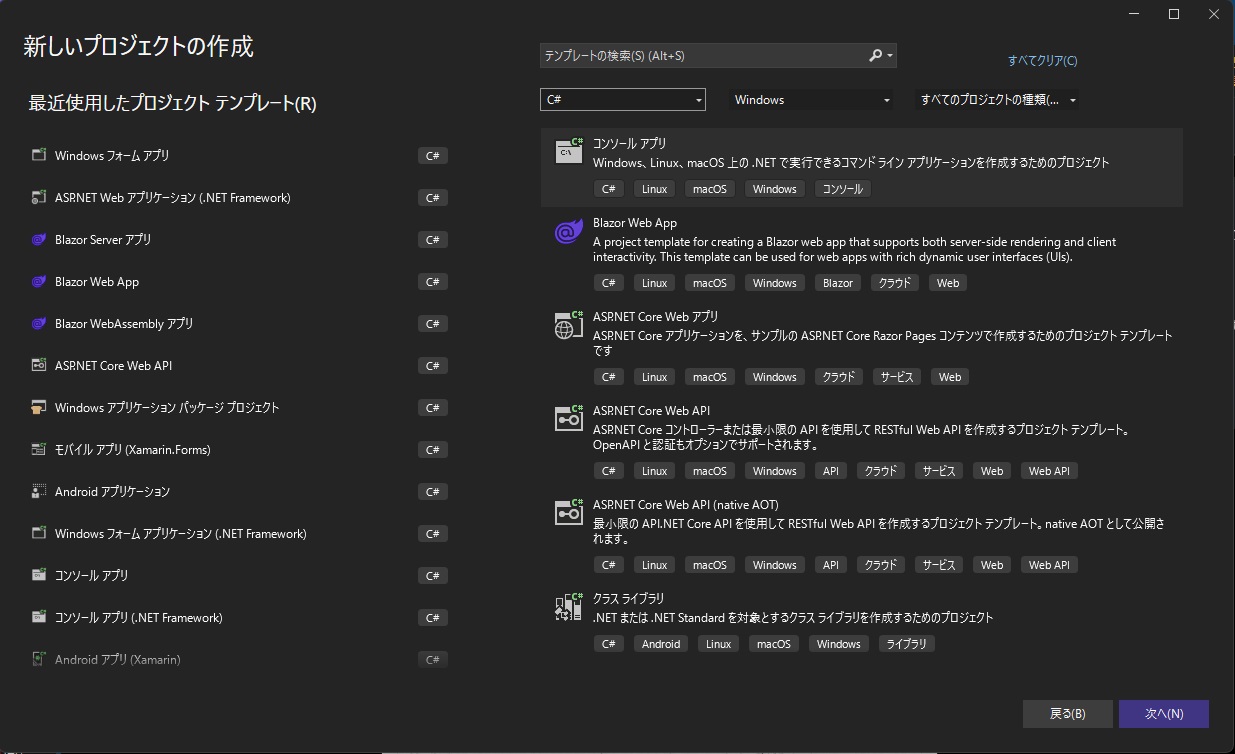
Task: Click the large Blazor Web App template icon
Action: 569,232
